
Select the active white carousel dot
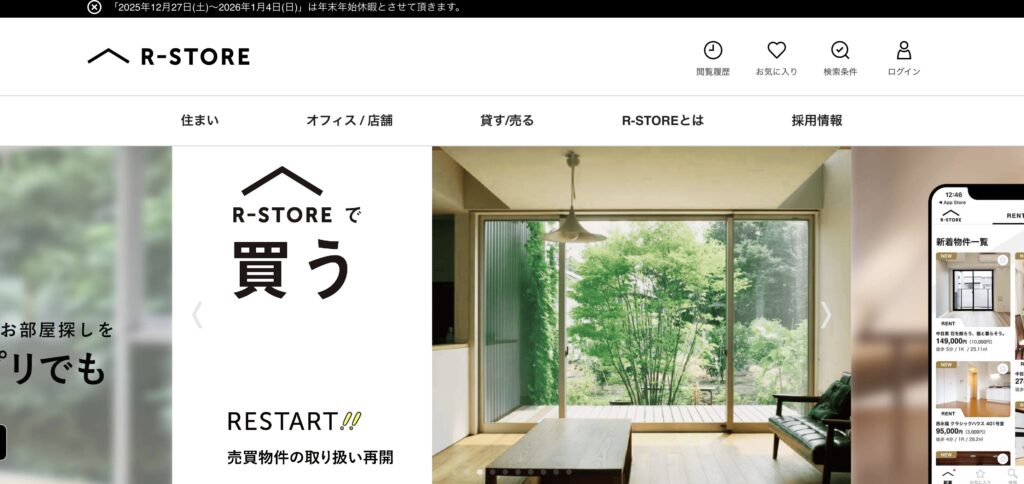(x=480, y=472)
